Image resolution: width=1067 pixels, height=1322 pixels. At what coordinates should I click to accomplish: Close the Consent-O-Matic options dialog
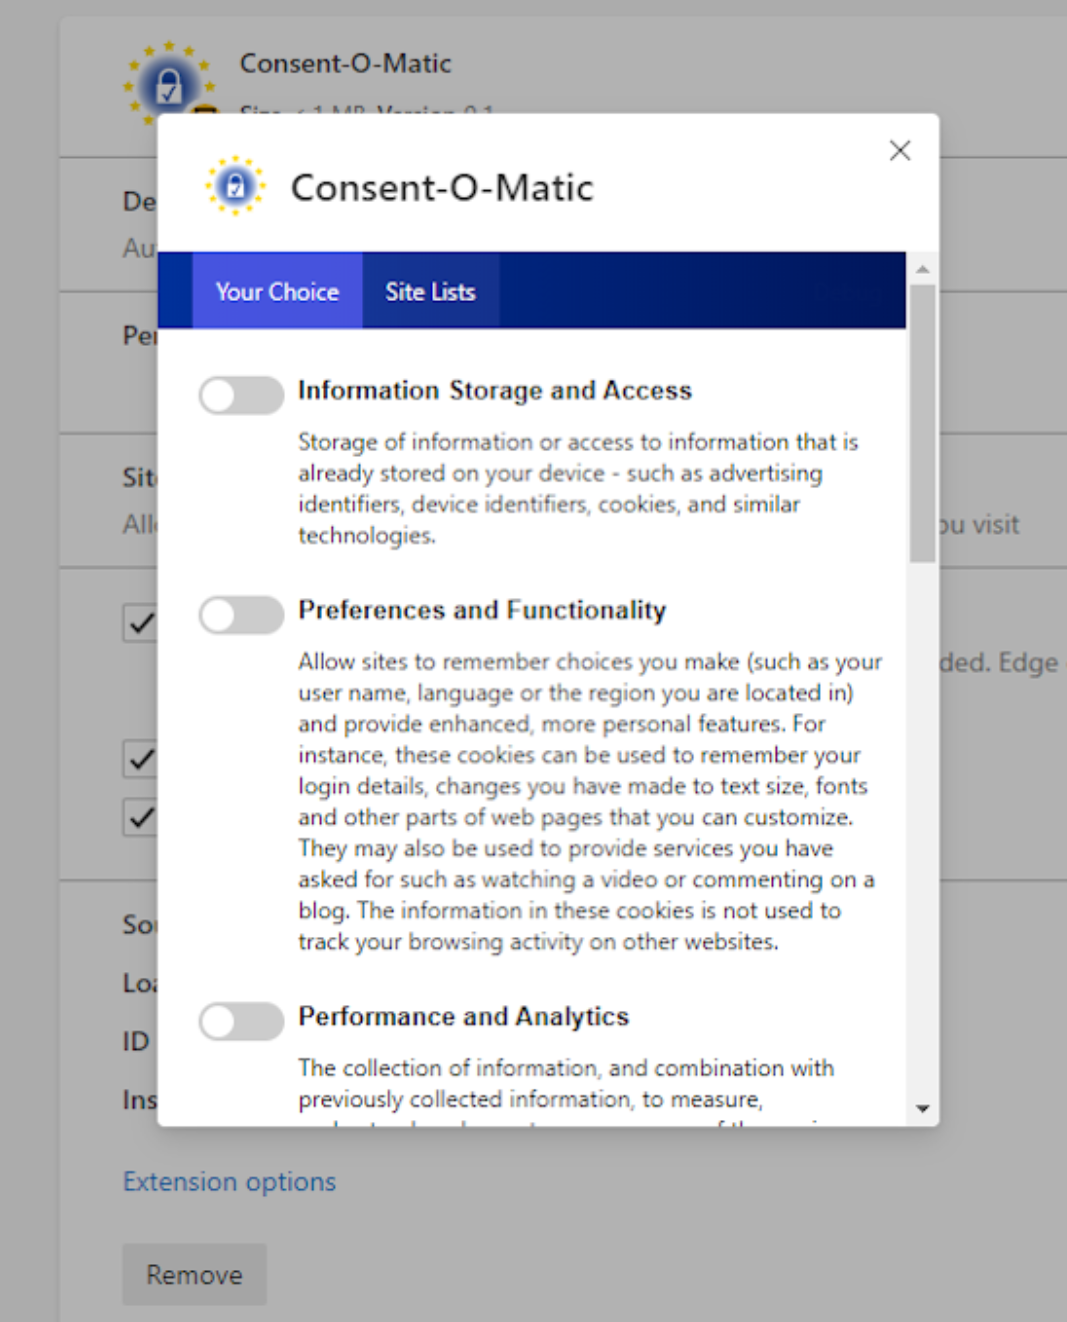(x=900, y=151)
